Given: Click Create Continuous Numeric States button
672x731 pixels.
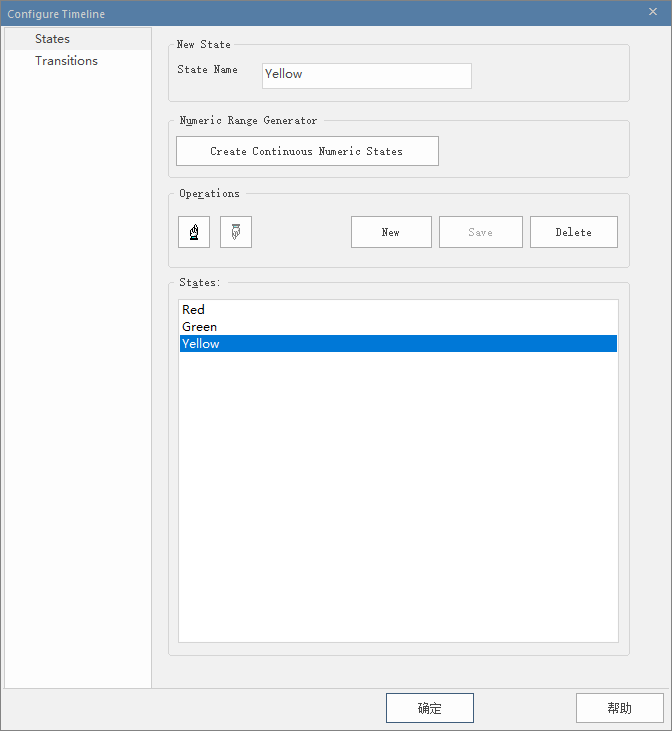Looking at the screenshot, I should (307, 151).
